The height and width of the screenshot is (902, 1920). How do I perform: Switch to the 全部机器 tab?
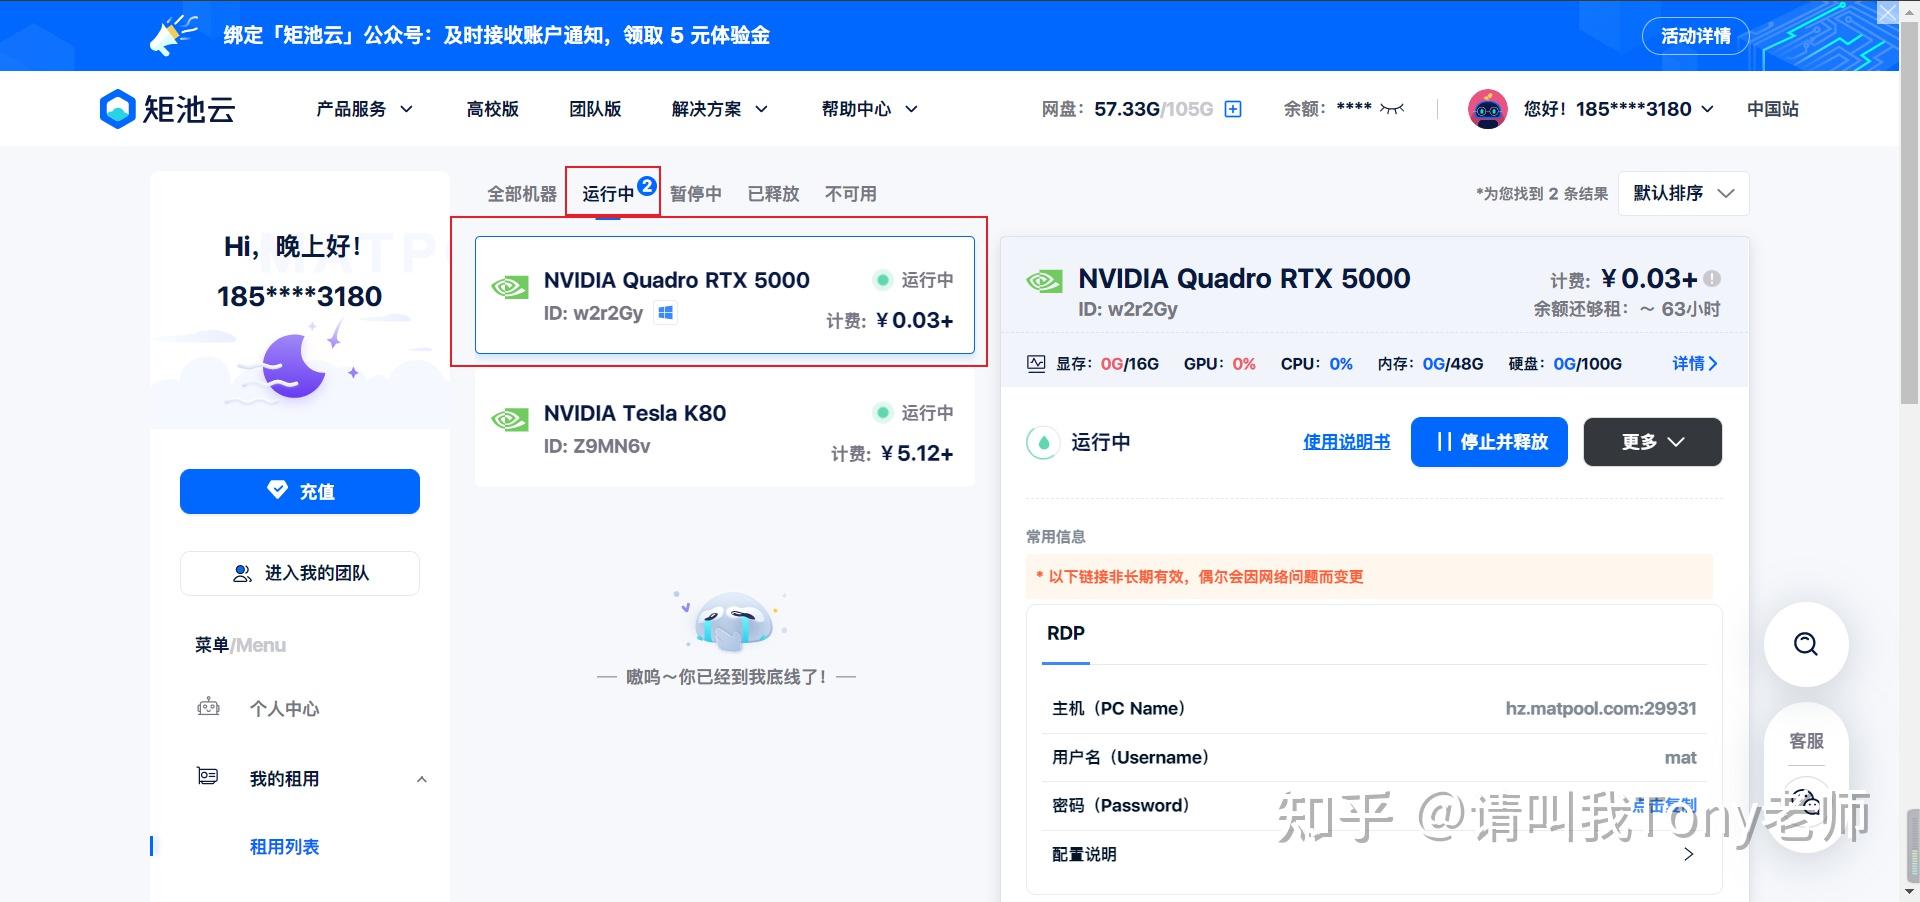(522, 194)
